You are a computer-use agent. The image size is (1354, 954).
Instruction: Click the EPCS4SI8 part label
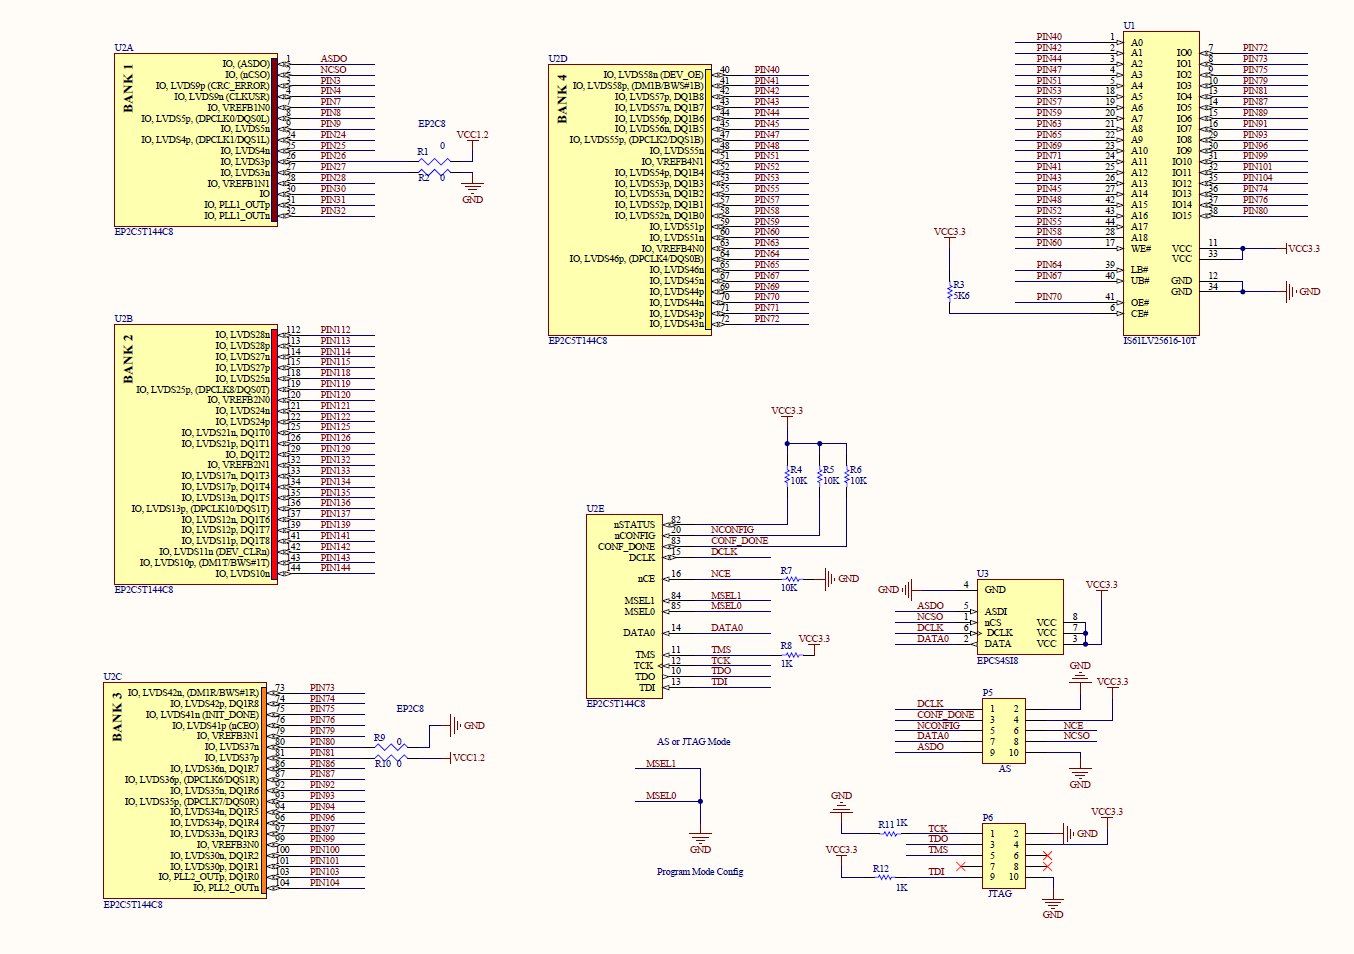click(x=997, y=661)
